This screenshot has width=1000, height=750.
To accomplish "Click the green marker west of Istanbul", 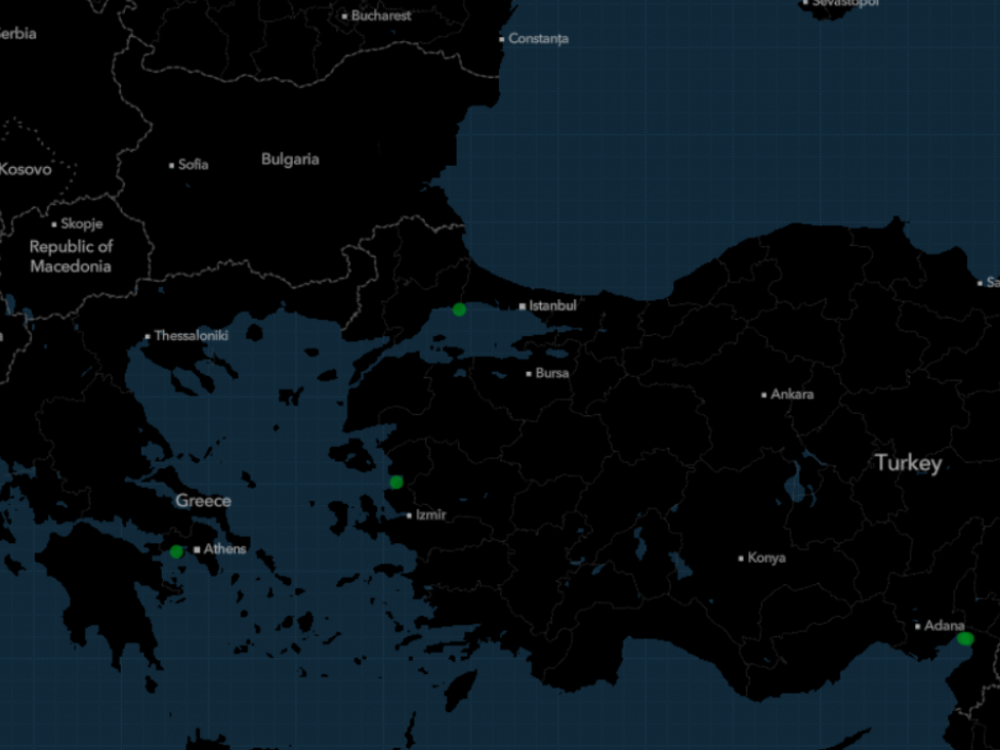I will point(459,310).
